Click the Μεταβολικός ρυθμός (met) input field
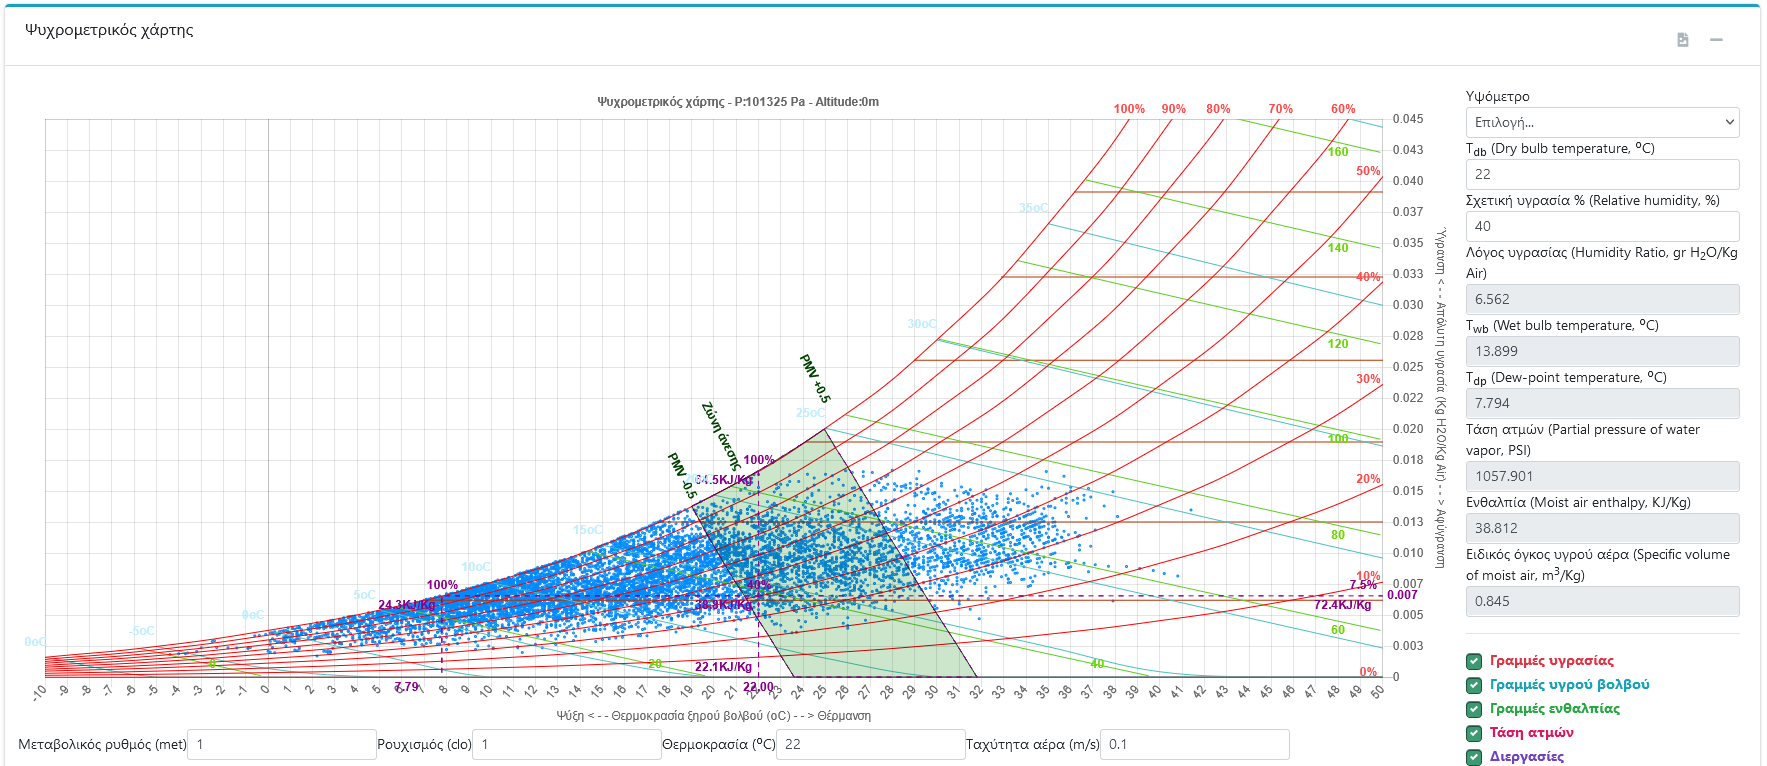 (281, 744)
